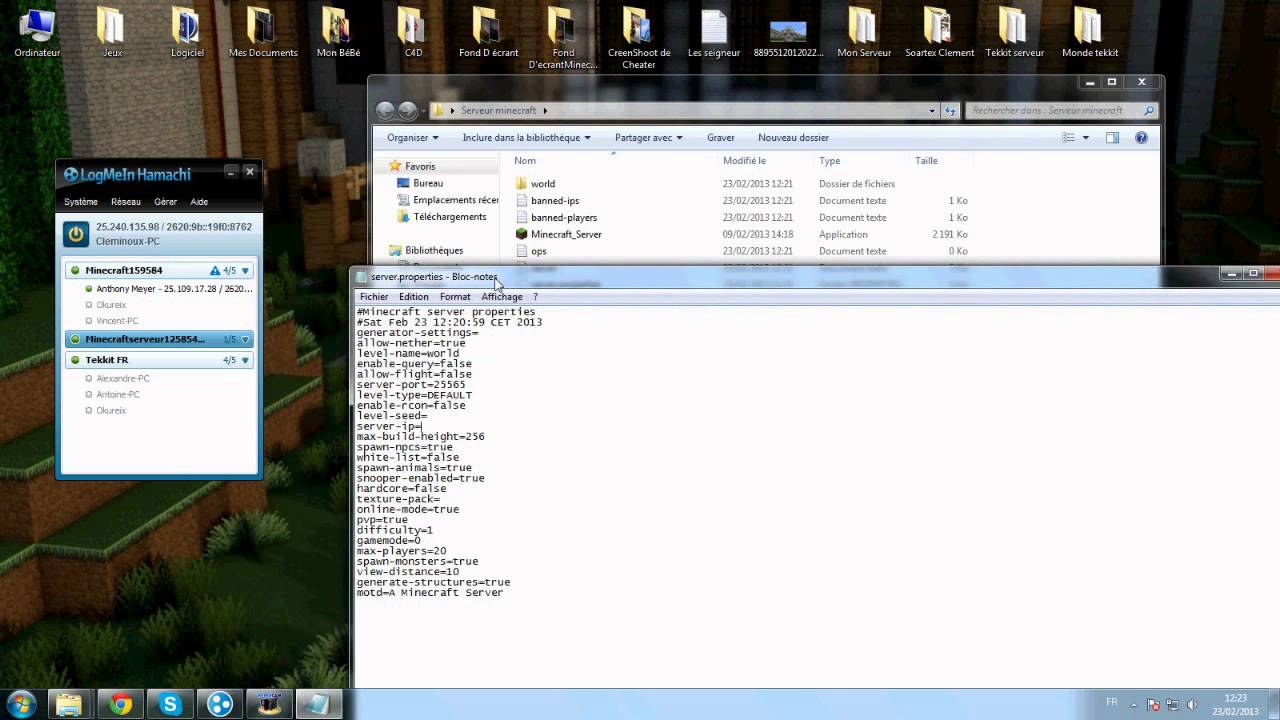Open Téléchargements in Explorer sidebar
The width and height of the screenshot is (1280, 720).
click(x=449, y=217)
